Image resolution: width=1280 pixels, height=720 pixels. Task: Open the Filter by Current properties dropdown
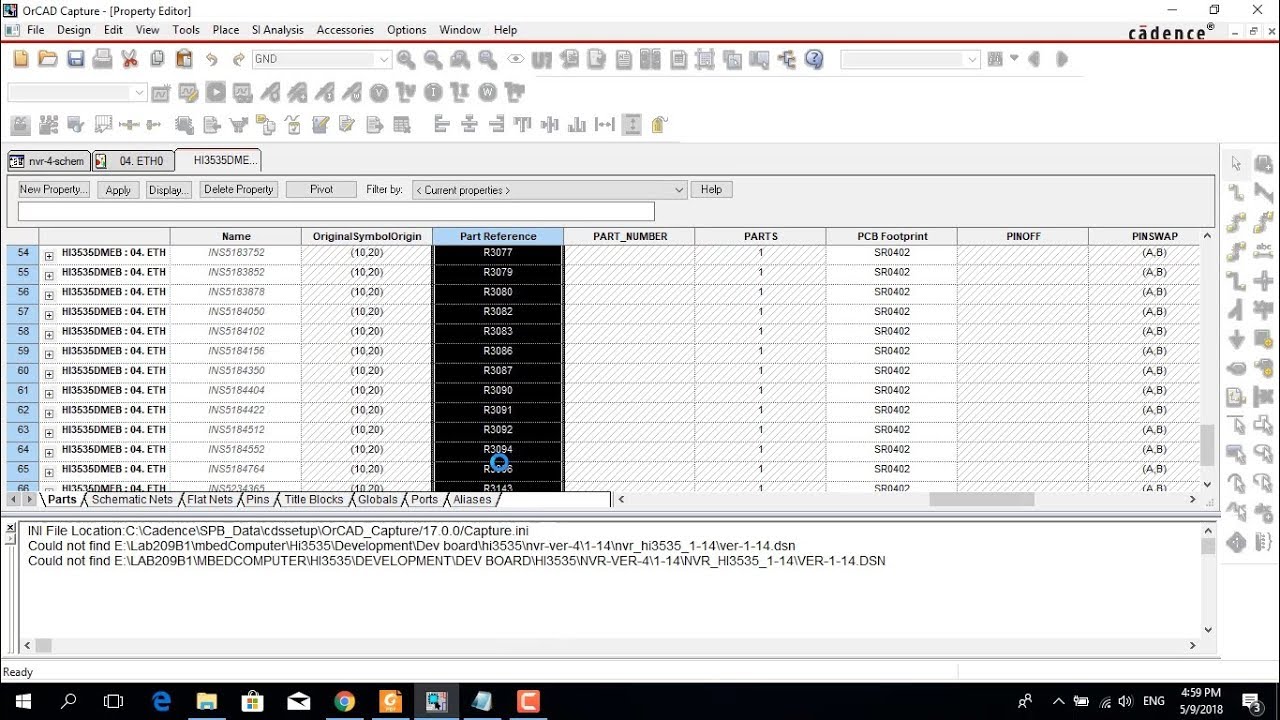[679, 190]
